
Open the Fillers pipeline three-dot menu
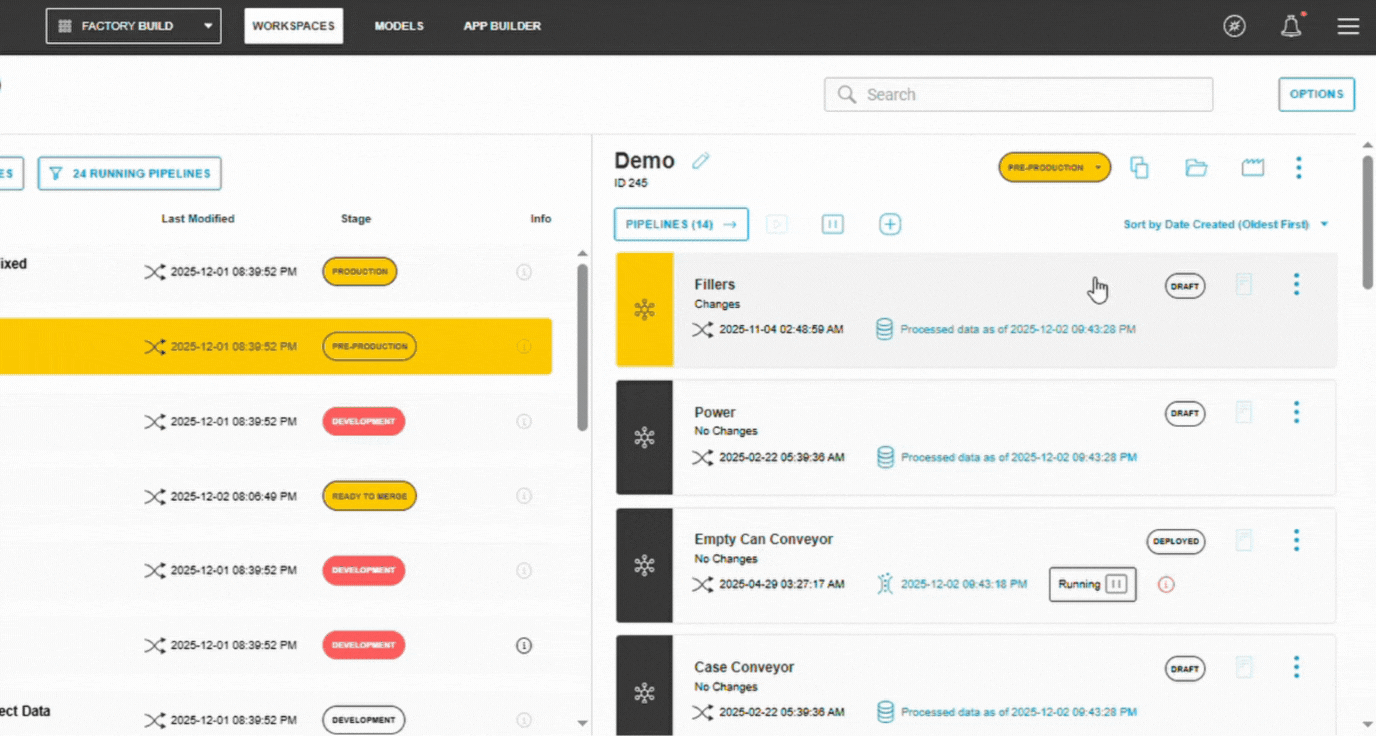tap(1296, 285)
